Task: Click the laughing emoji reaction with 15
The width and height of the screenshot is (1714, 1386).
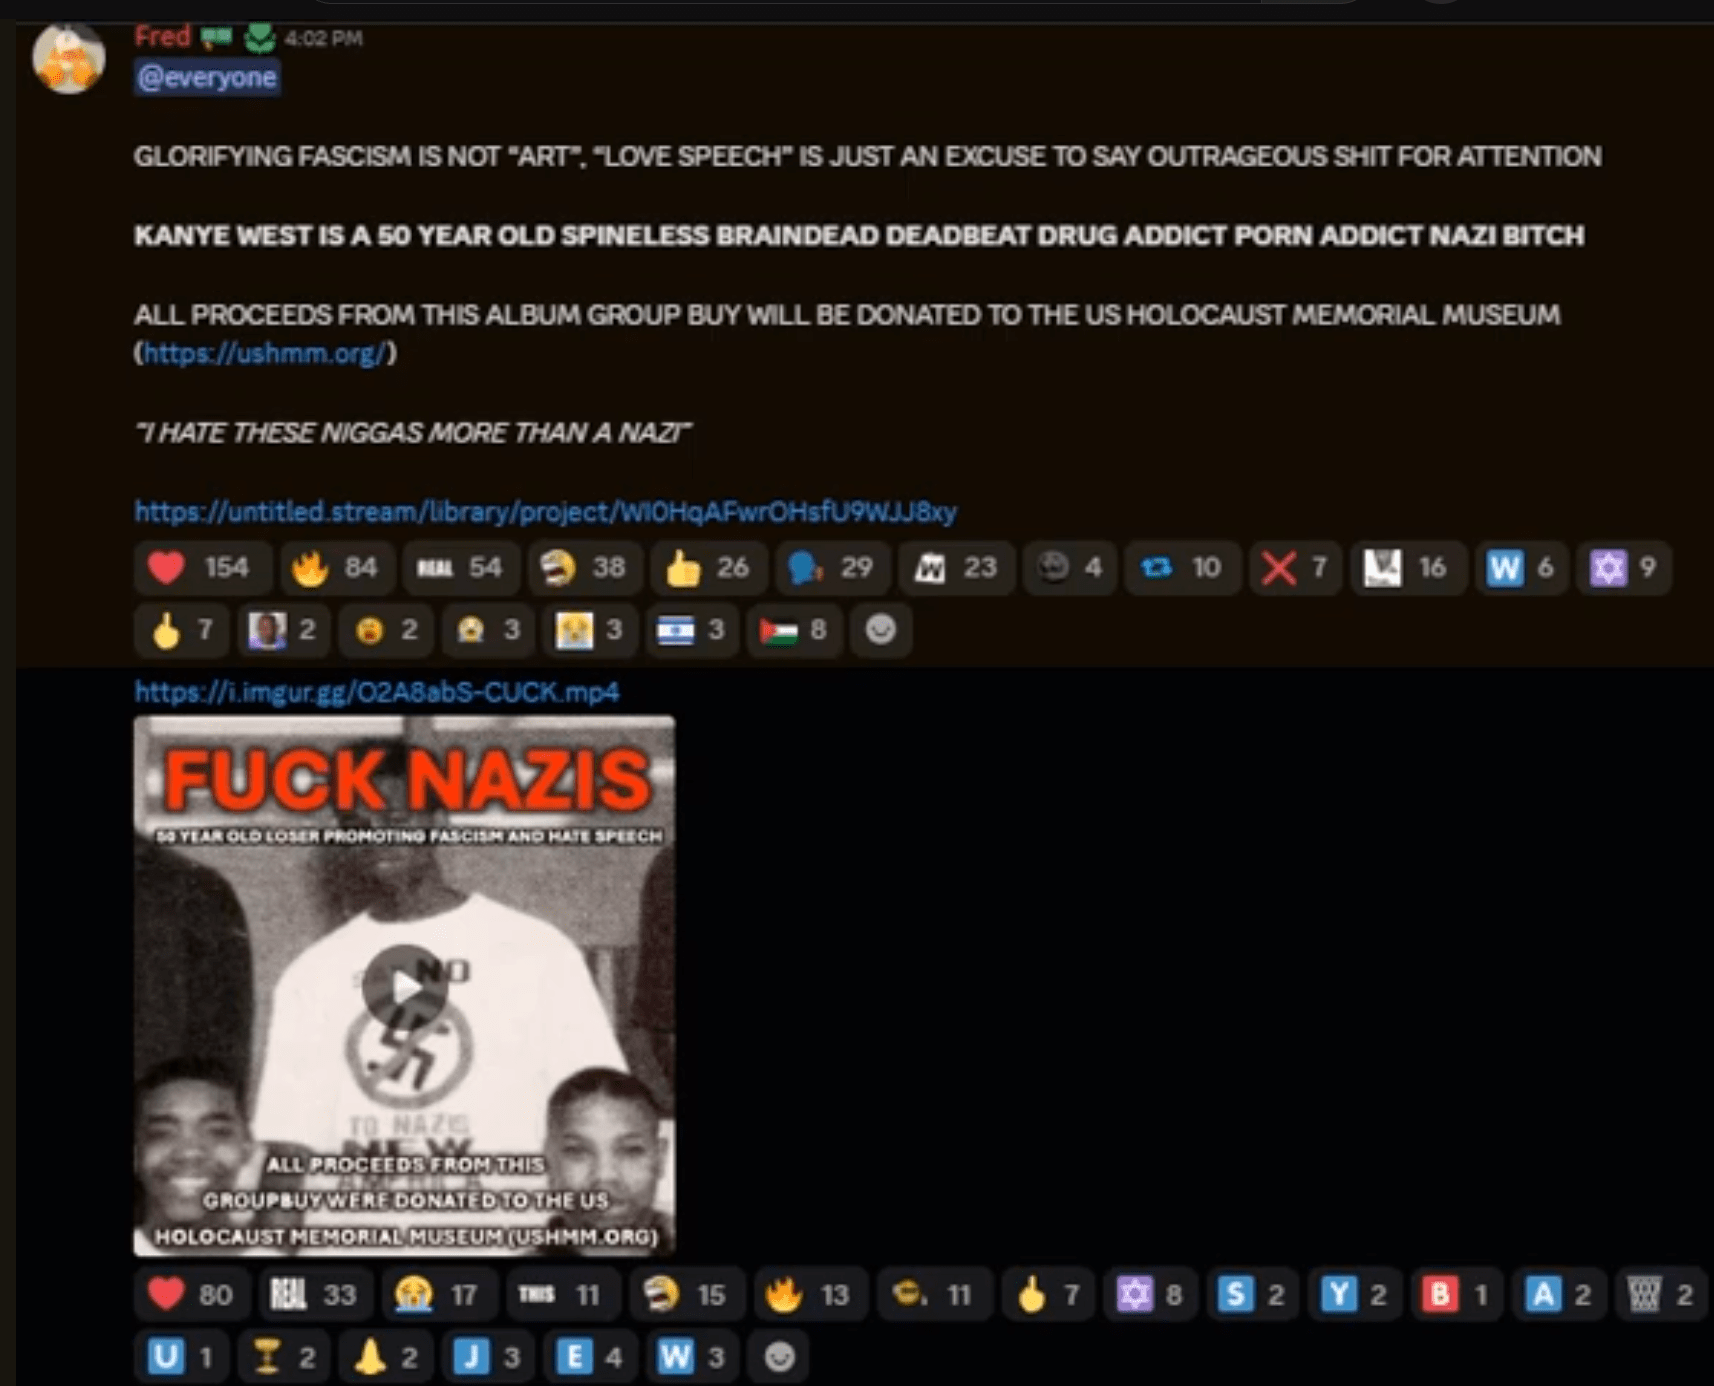Action: tap(687, 1295)
